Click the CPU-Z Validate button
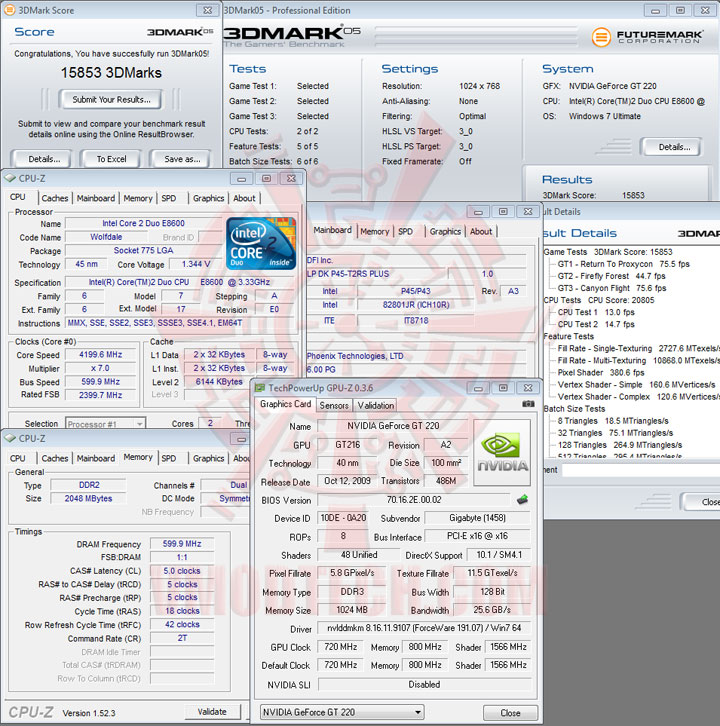 point(212,712)
